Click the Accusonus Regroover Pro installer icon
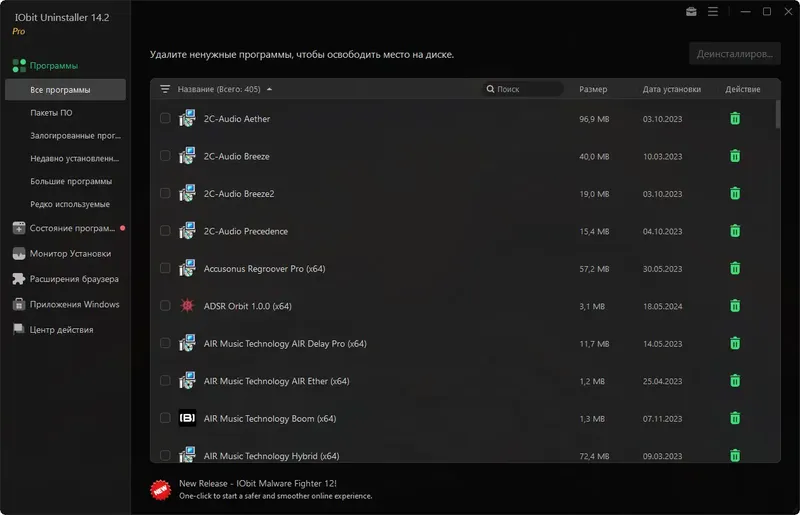 187,268
